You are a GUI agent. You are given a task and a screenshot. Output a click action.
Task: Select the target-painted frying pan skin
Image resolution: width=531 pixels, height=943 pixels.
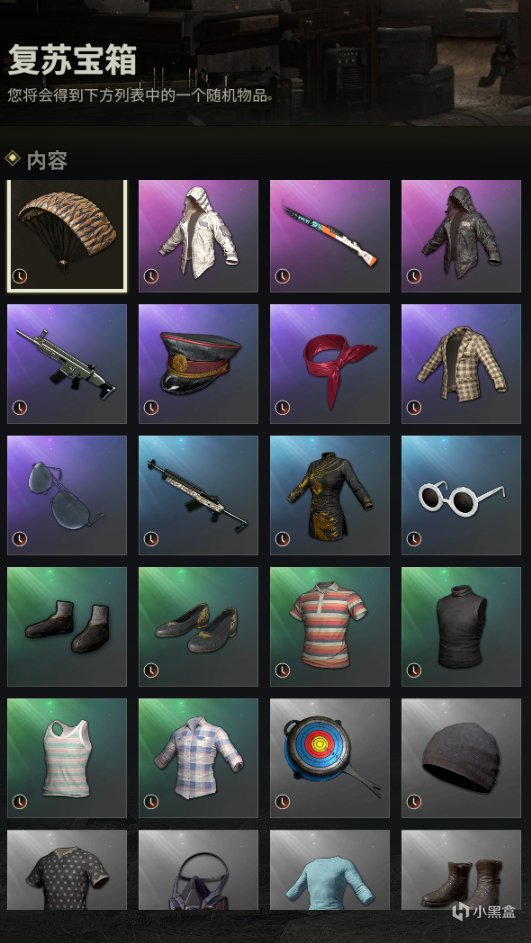330,758
